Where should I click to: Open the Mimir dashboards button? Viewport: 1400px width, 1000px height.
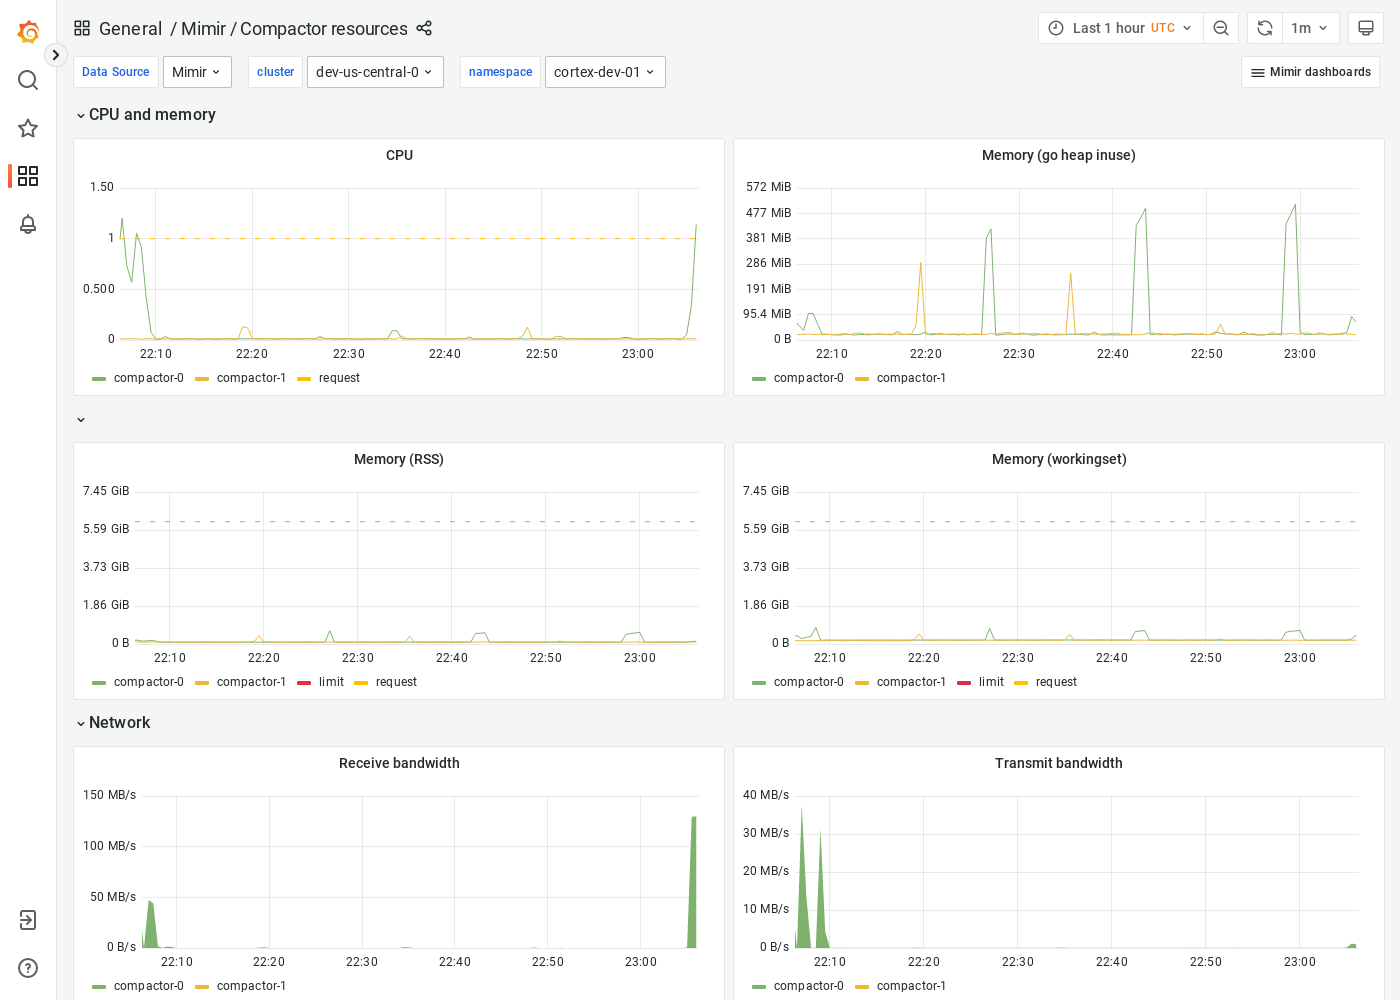[x=1310, y=72]
